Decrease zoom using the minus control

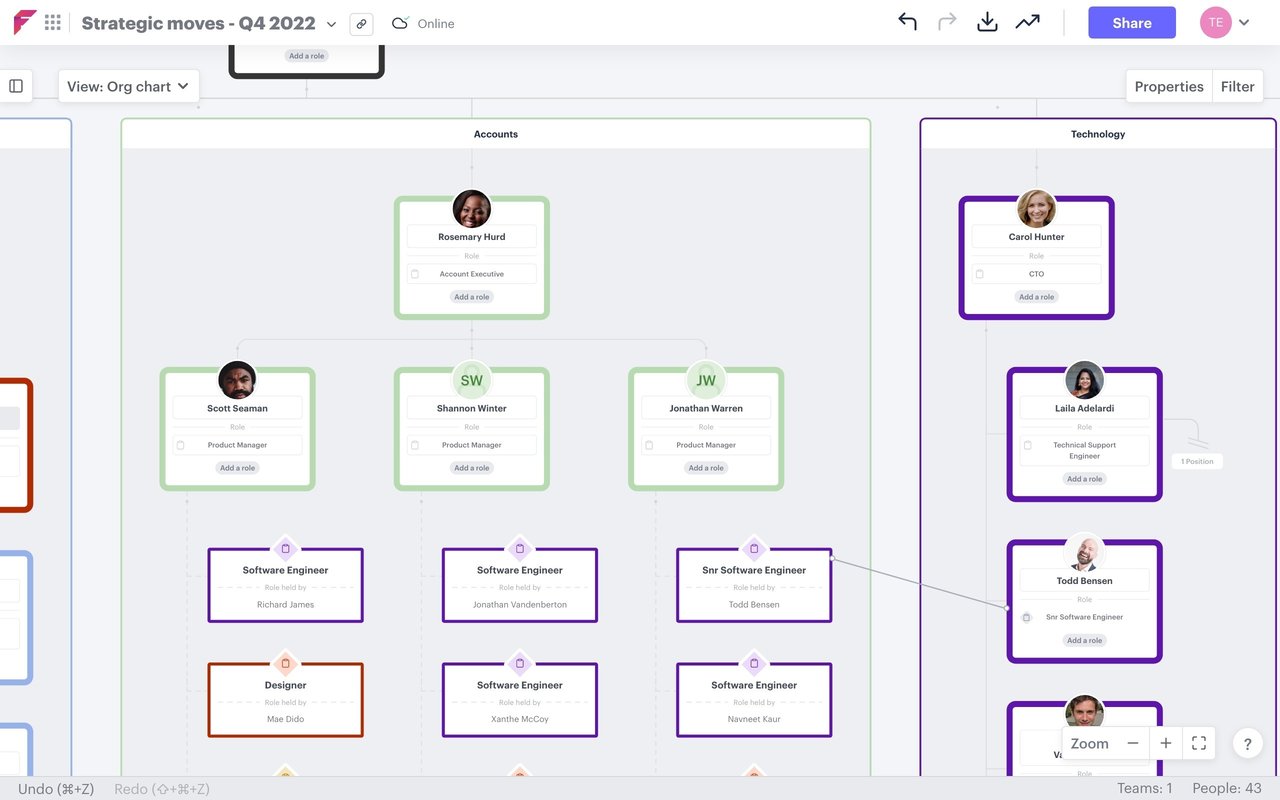point(1132,743)
